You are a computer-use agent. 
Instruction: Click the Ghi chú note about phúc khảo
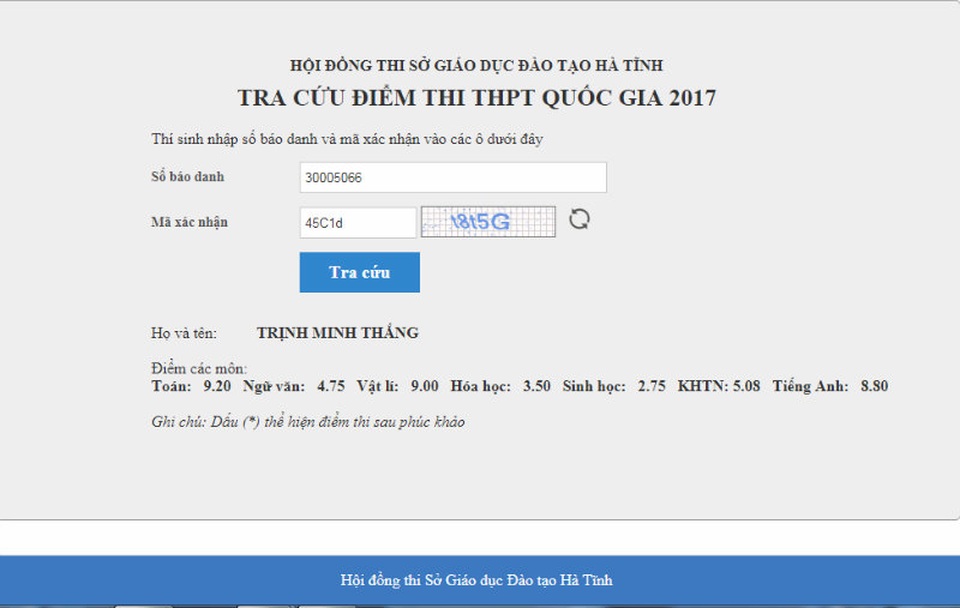308,422
